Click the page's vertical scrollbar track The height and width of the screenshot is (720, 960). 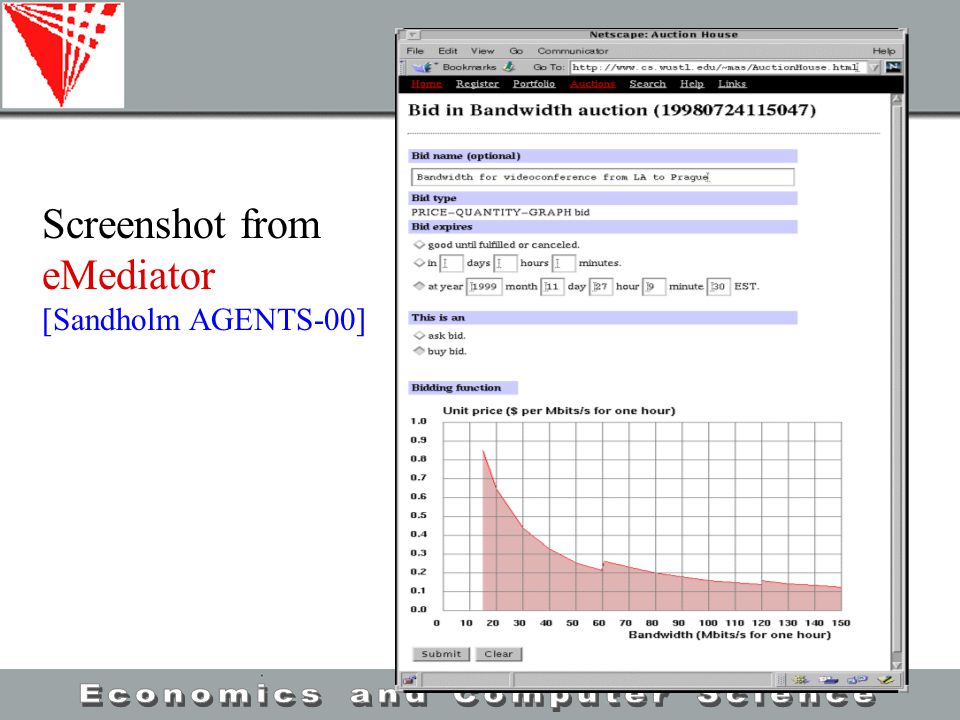pyautogui.click(x=897, y=382)
